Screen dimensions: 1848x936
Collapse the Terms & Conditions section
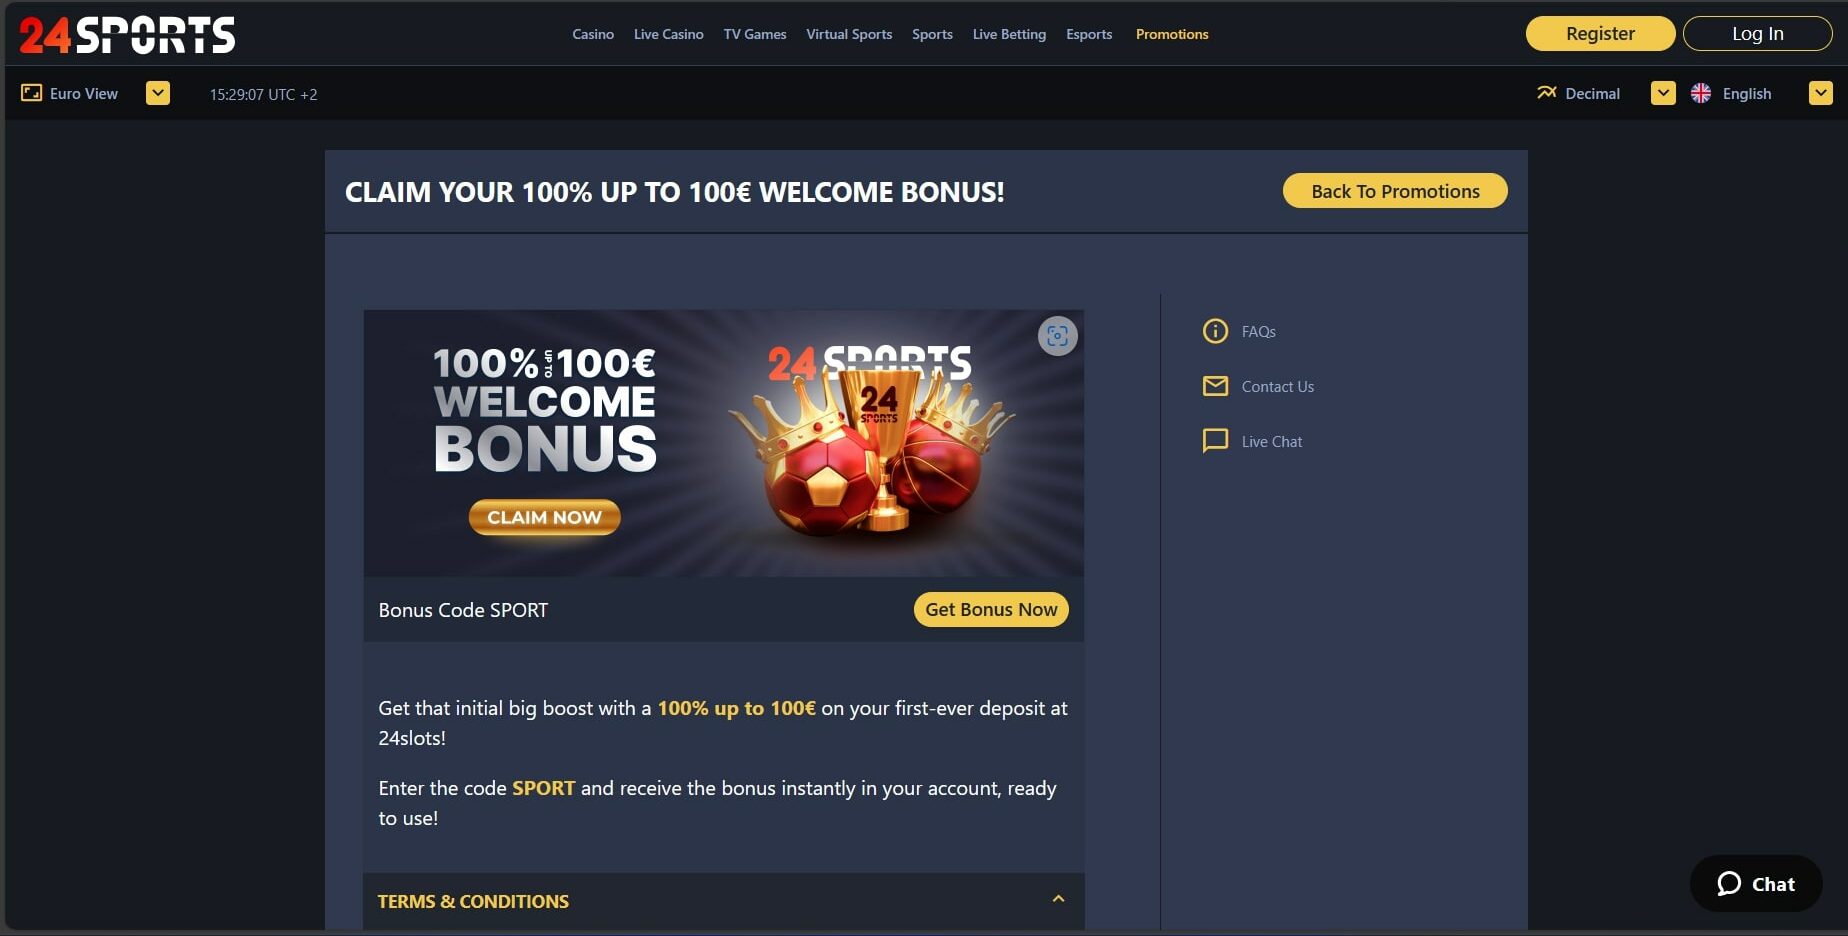(x=1058, y=900)
